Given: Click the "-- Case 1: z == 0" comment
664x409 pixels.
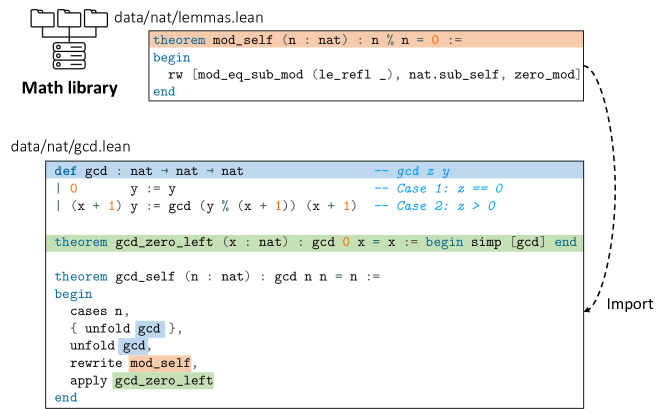Looking at the screenshot, I should pos(438,188).
